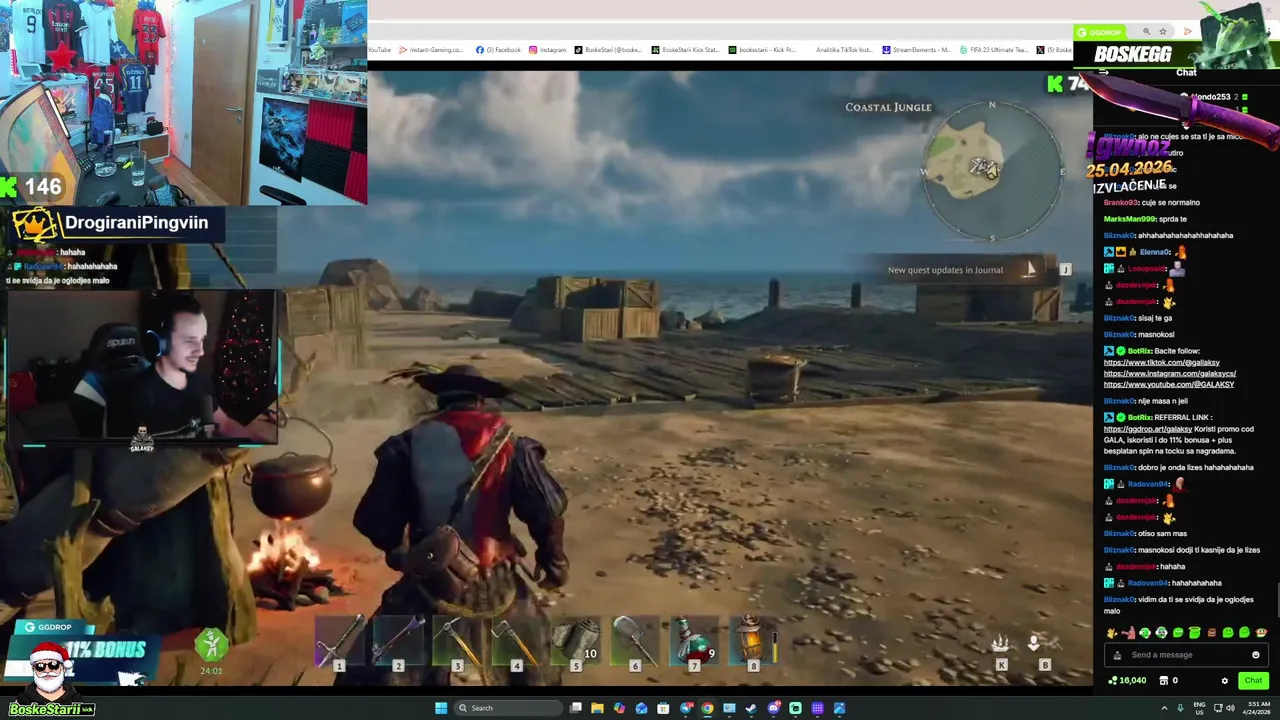Open Discord from the taskbar

pos(773,708)
